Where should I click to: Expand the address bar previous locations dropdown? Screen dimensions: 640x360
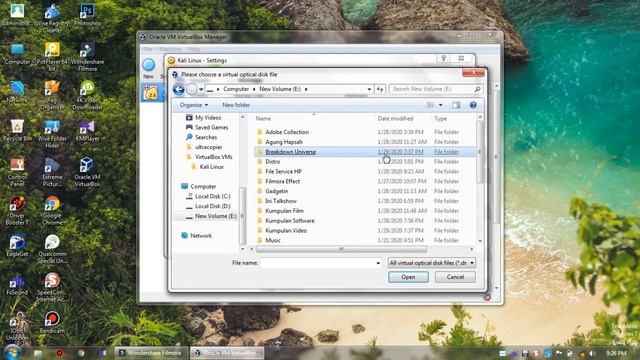point(369,89)
